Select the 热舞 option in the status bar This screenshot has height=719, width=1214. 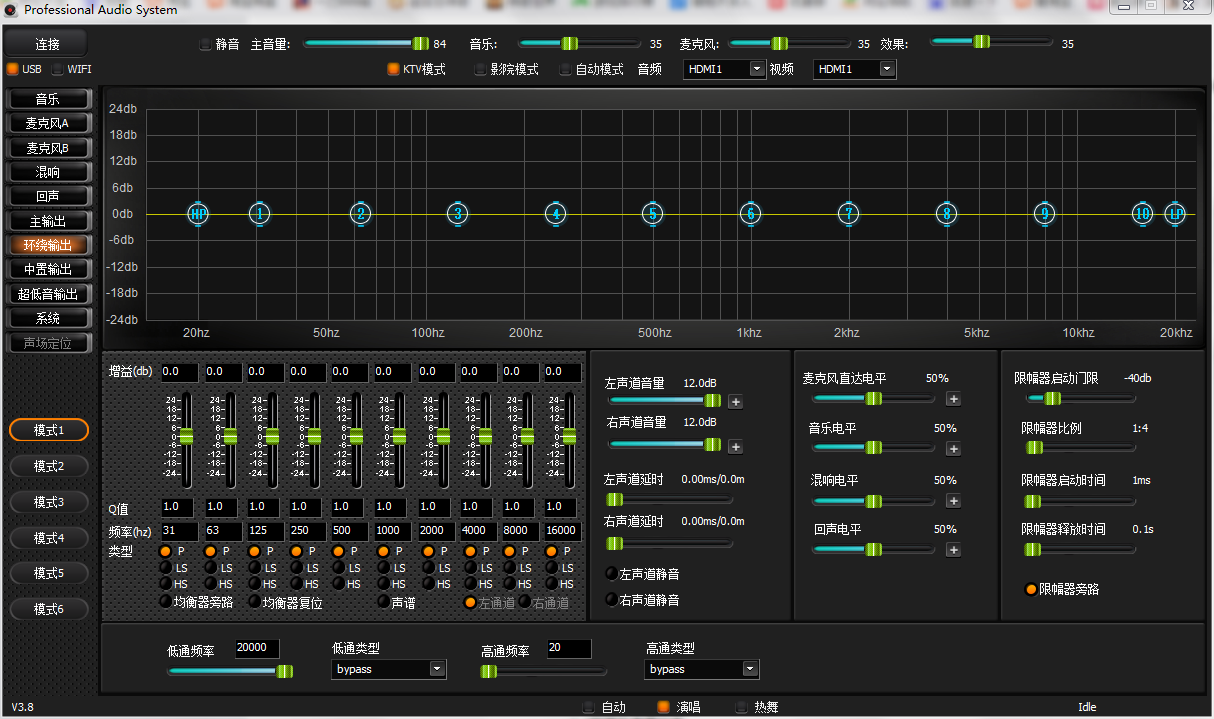pyautogui.click(x=741, y=707)
